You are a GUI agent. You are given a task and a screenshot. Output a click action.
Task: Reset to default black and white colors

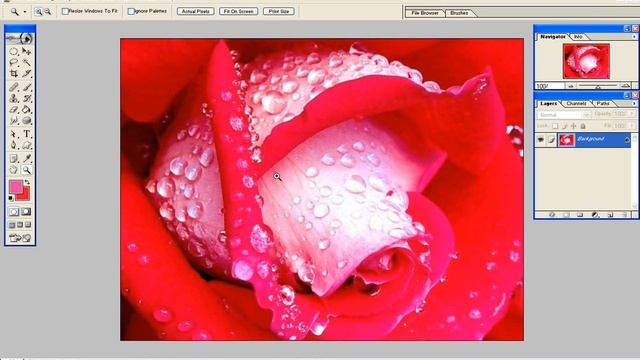point(11,198)
